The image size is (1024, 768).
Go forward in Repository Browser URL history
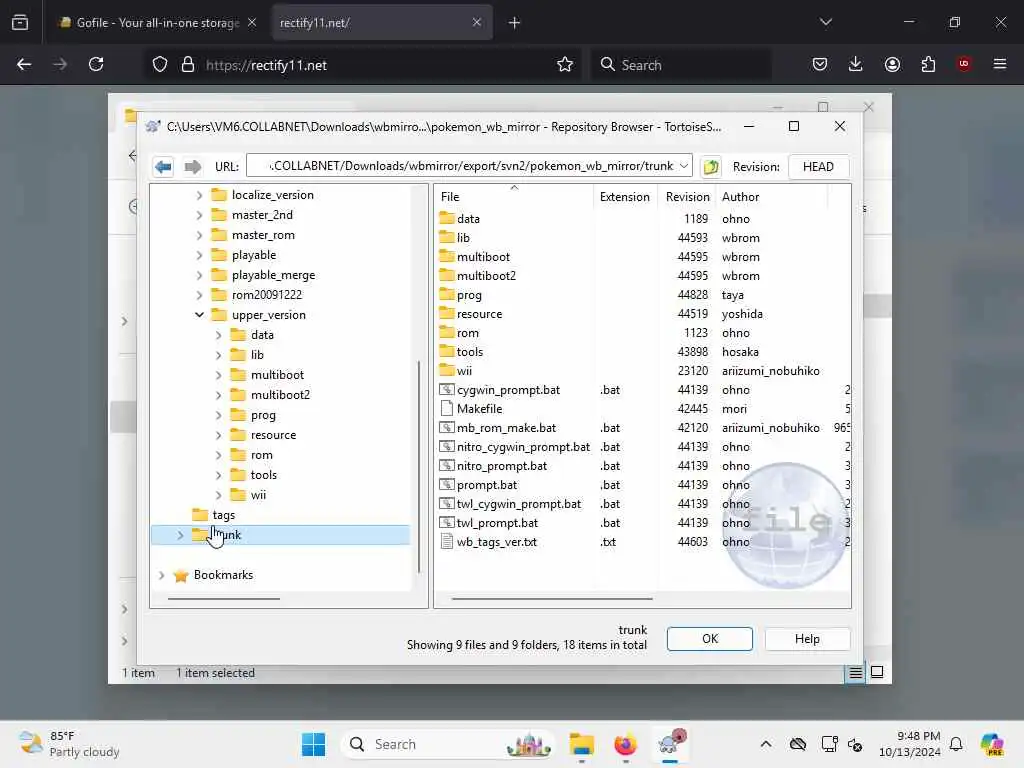pyautogui.click(x=193, y=167)
